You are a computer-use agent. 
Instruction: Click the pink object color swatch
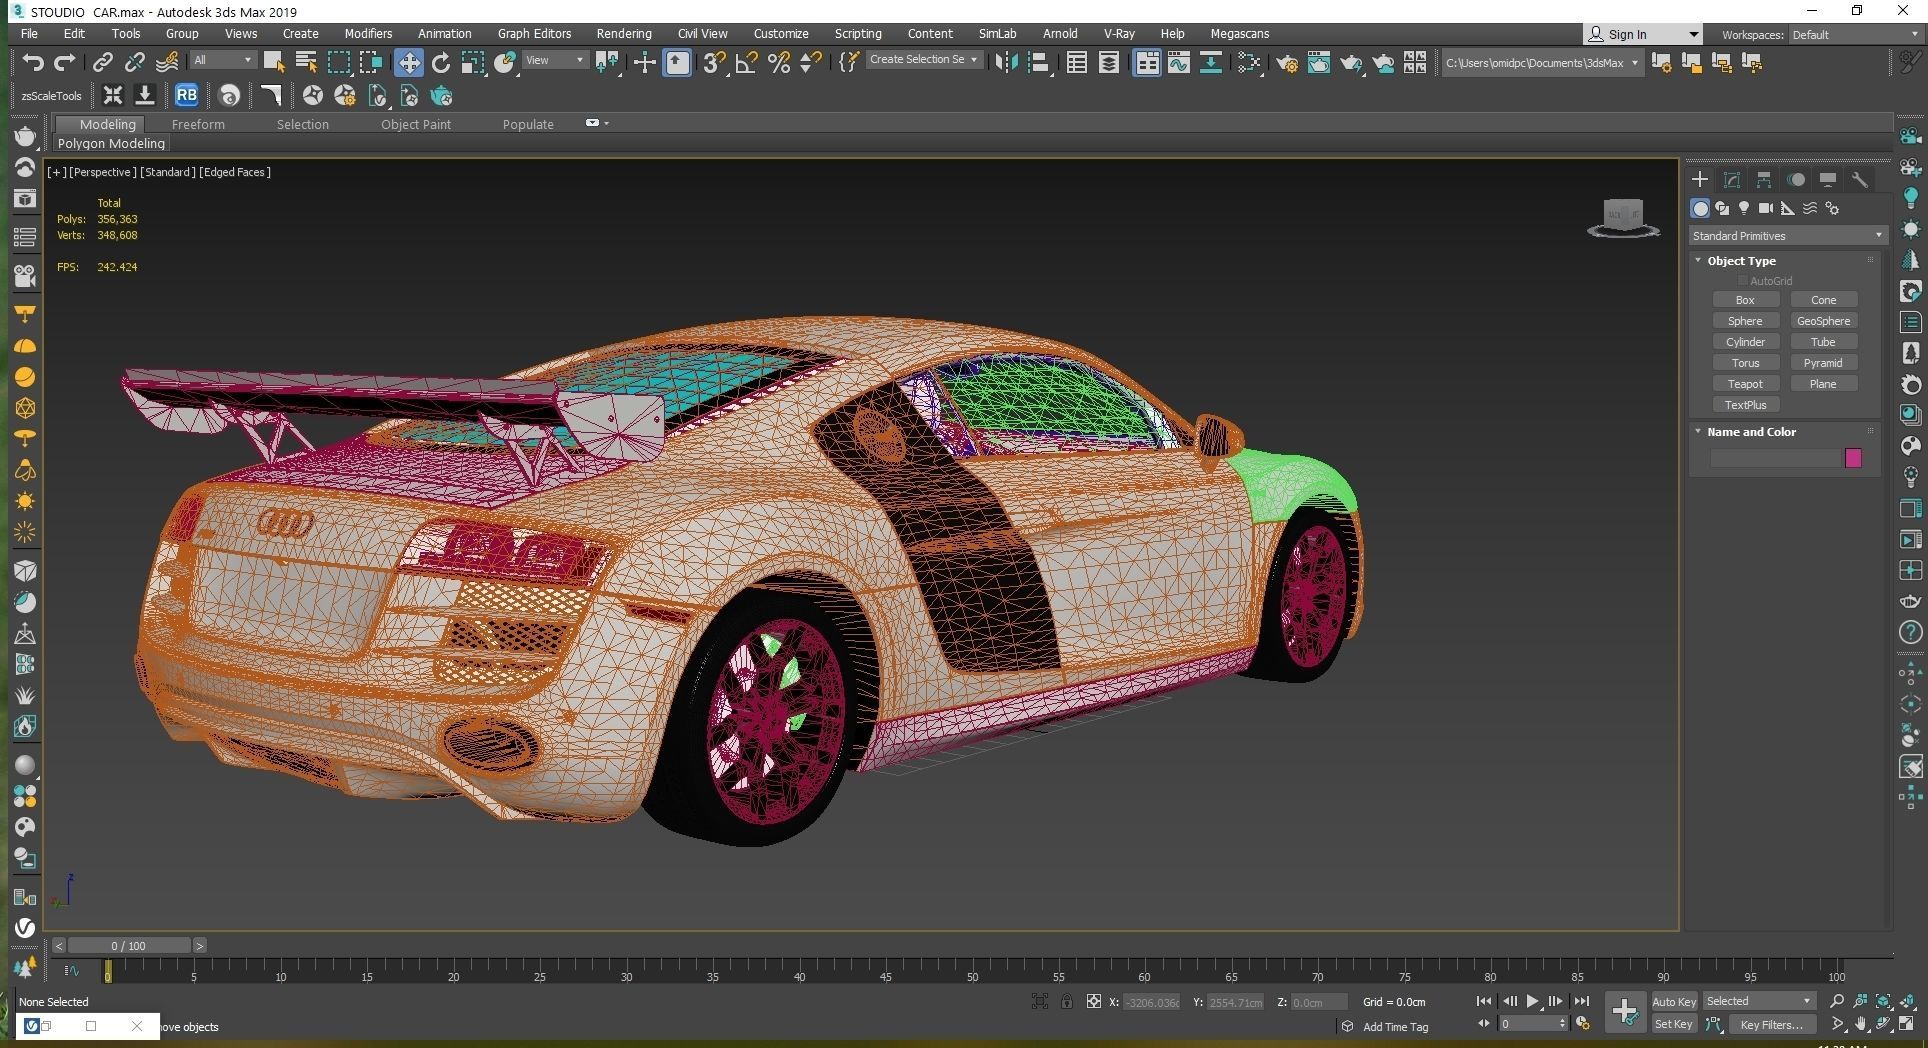(1853, 458)
